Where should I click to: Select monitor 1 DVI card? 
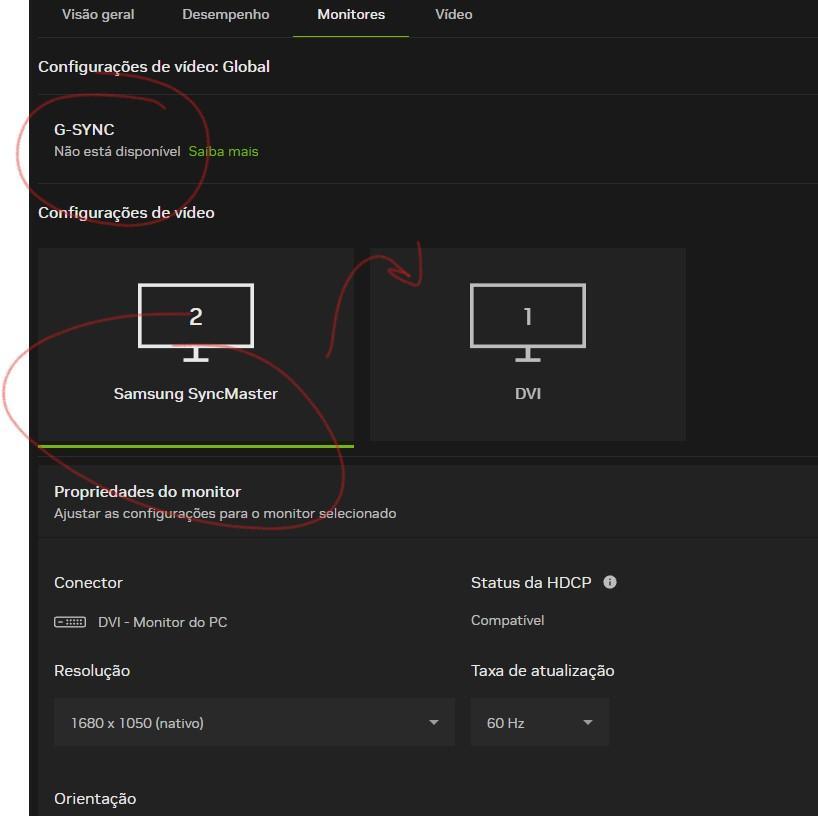click(x=527, y=344)
